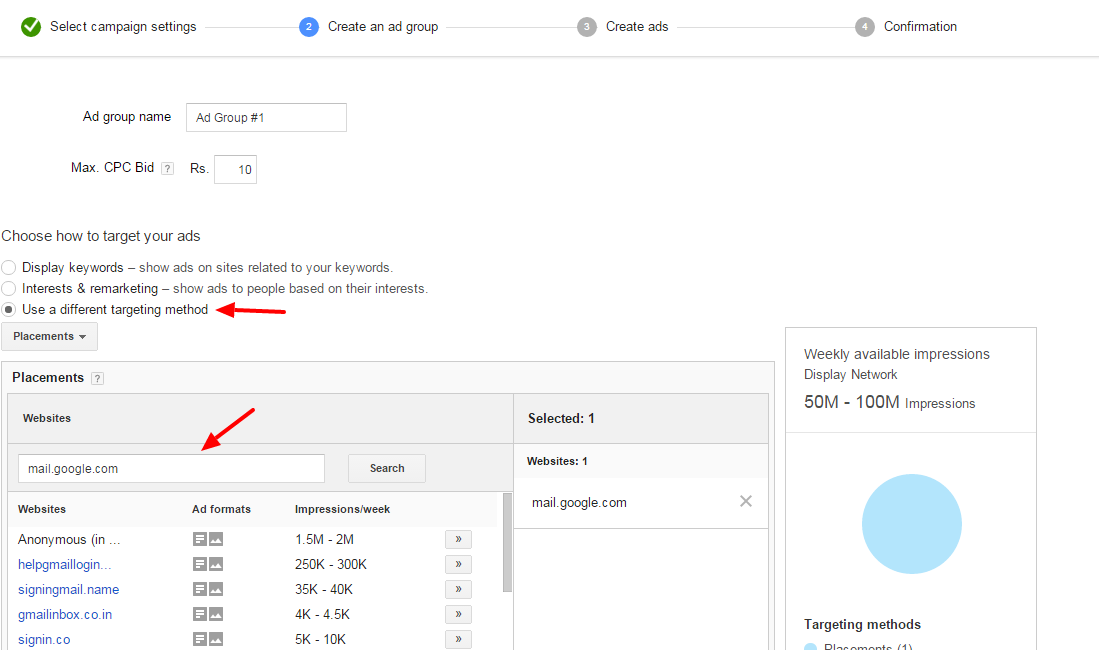Add gmailinbox.co.in placement with arrow button
This screenshot has height=650, width=1099.
click(458, 614)
